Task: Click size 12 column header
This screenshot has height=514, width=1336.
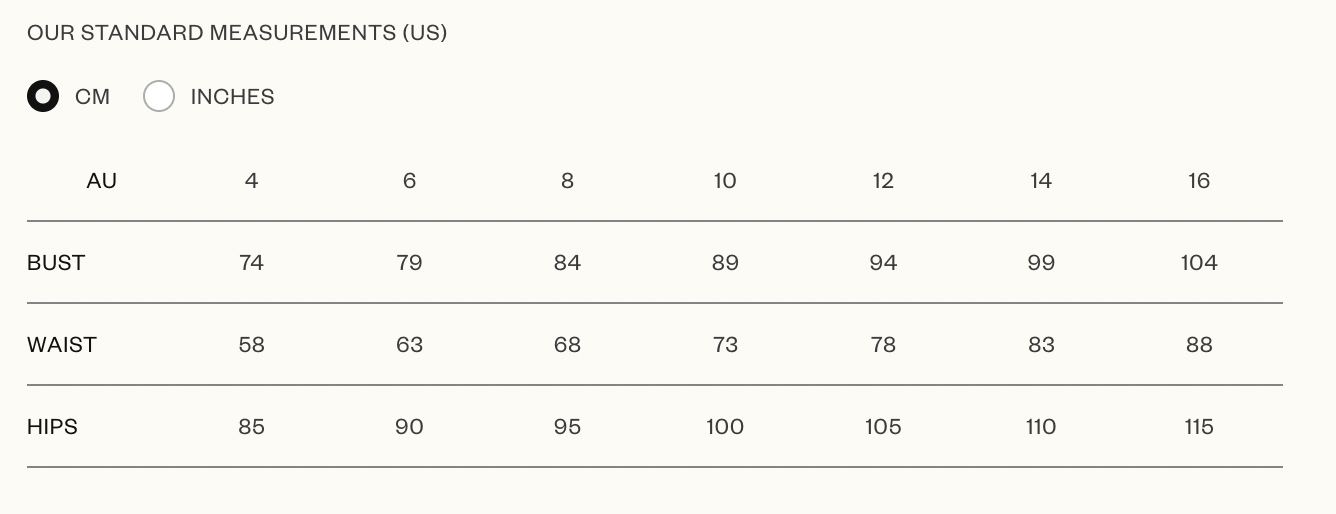Action: tap(883, 181)
